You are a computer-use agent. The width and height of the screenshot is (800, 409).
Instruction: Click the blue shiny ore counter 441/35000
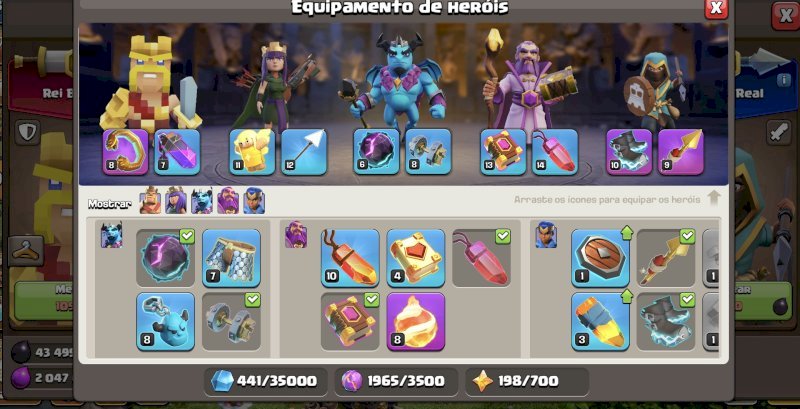click(x=266, y=381)
